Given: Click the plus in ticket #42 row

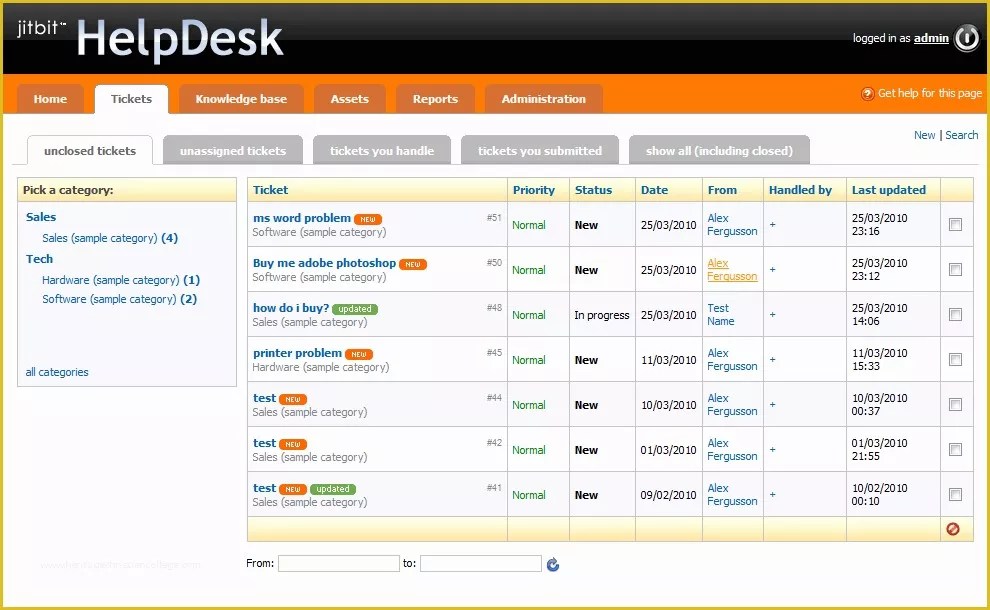Looking at the screenshot, I should (772, 450).
